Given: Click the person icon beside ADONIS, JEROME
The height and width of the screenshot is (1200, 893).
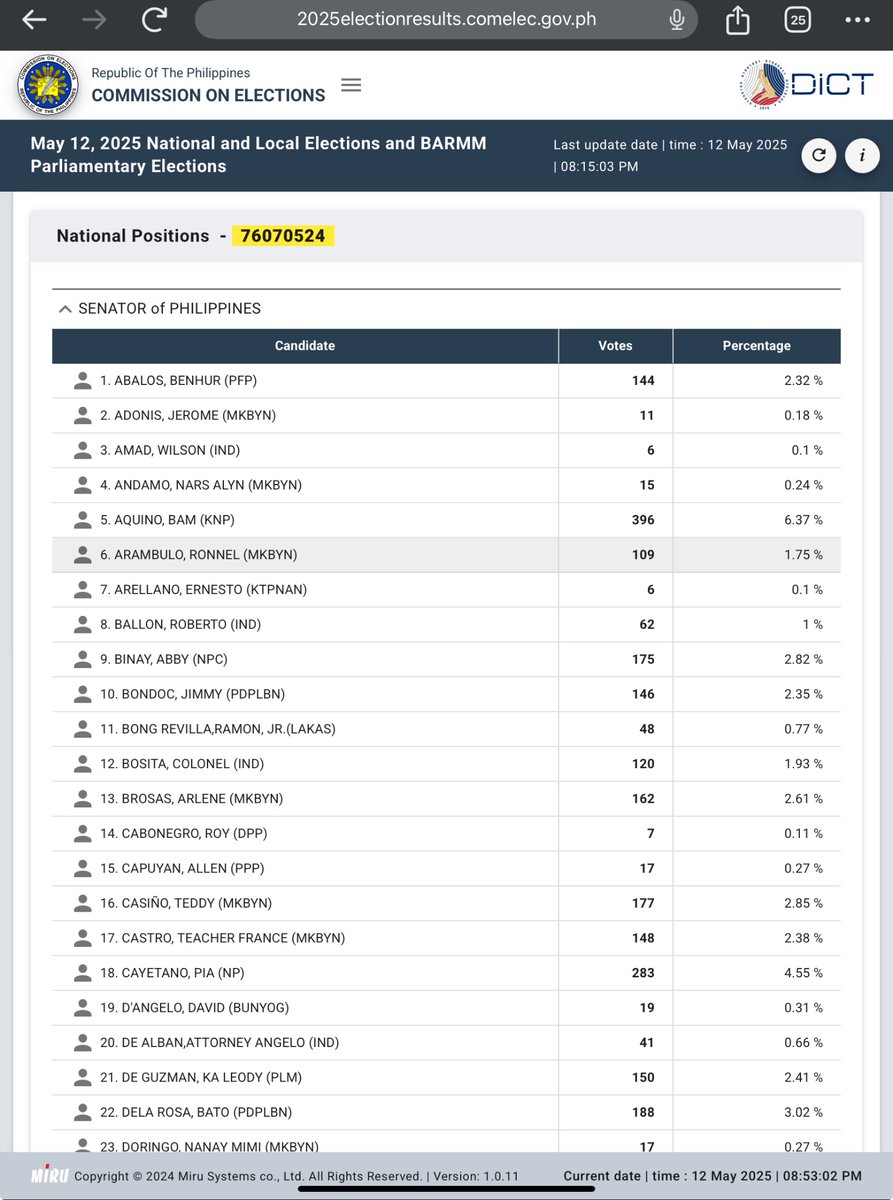Looking at the screenshot, I should click(x=83, y=415).
